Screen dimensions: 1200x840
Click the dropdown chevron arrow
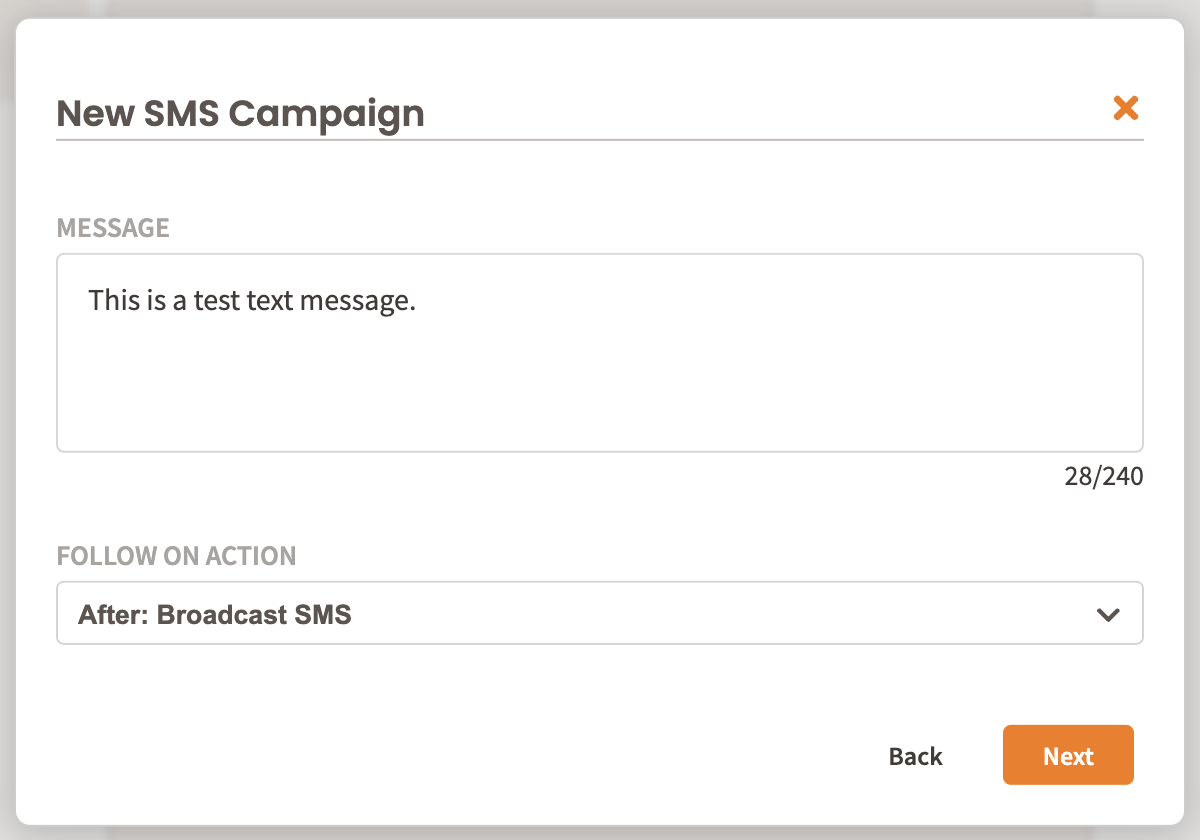coord(1107,615)
